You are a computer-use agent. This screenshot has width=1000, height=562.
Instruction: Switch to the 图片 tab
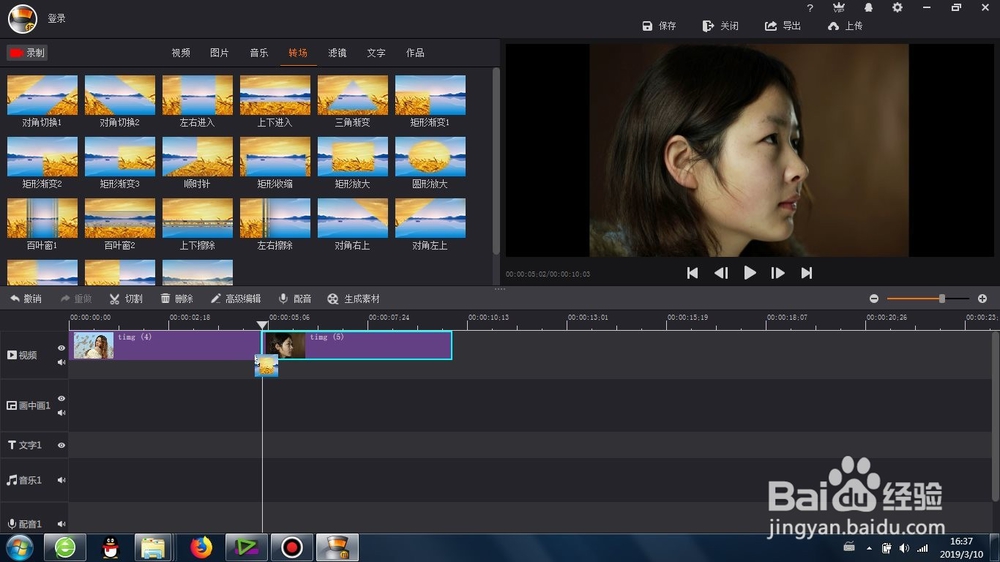point(219,53)
